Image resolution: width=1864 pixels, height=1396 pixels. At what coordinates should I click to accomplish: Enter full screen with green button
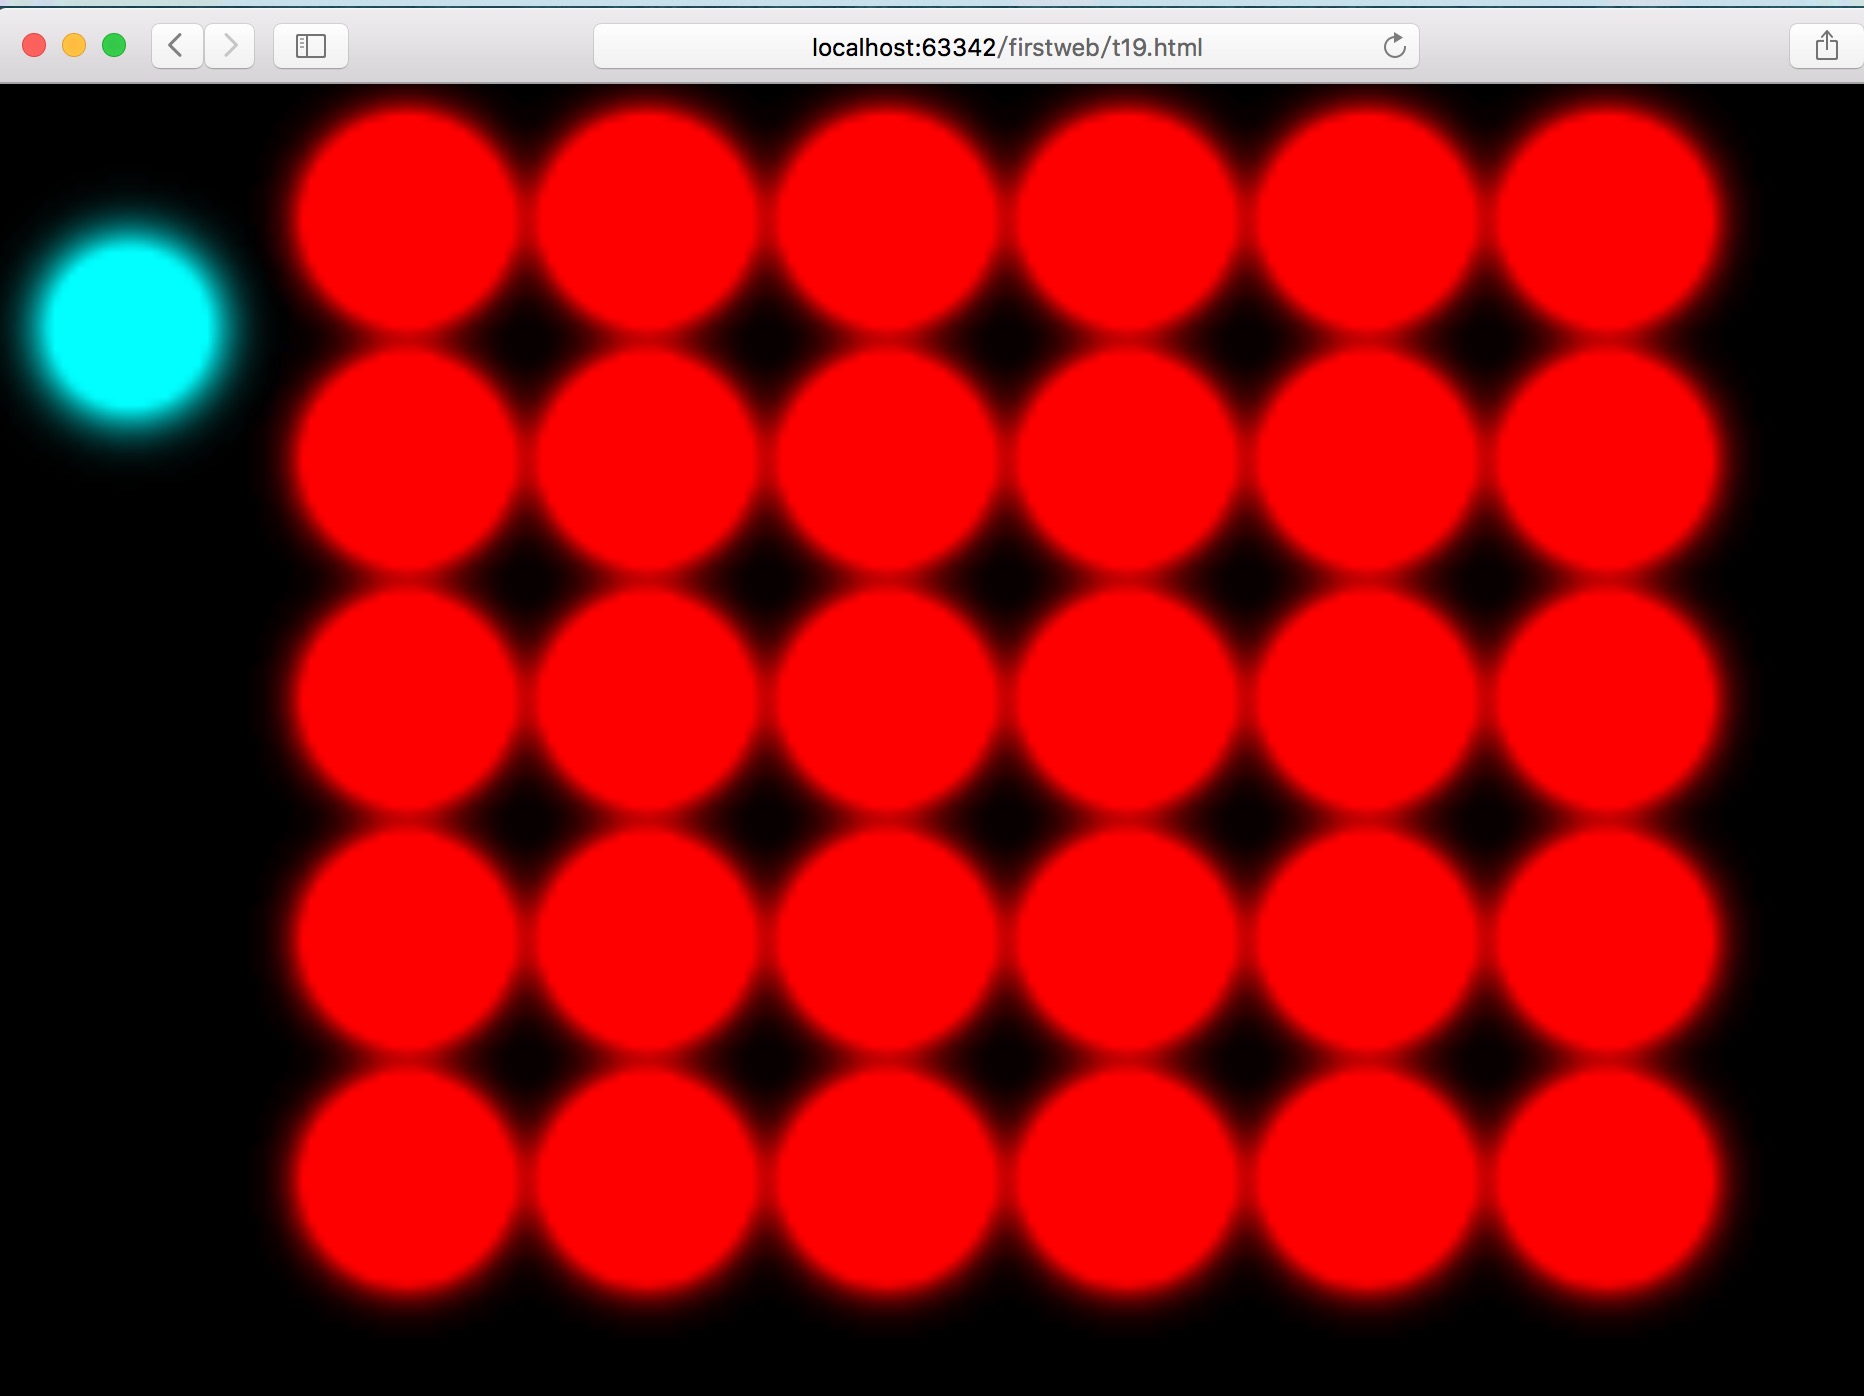[x=114, y=46]
